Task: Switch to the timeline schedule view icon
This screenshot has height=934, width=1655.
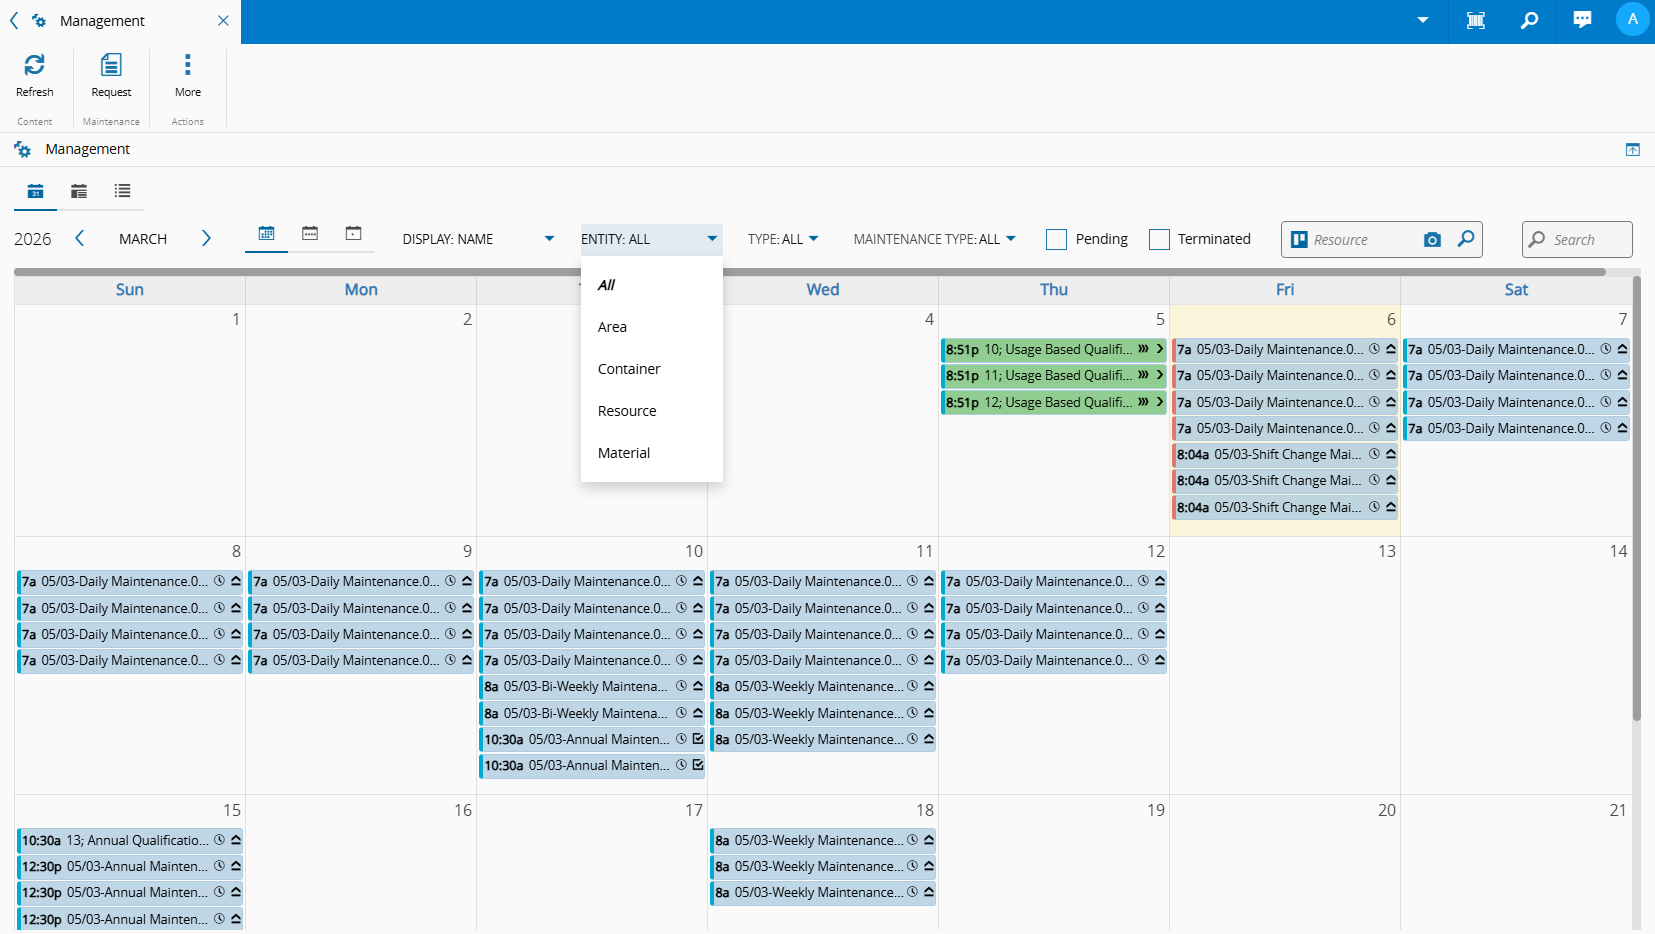Action: click(x=79, y=191)
